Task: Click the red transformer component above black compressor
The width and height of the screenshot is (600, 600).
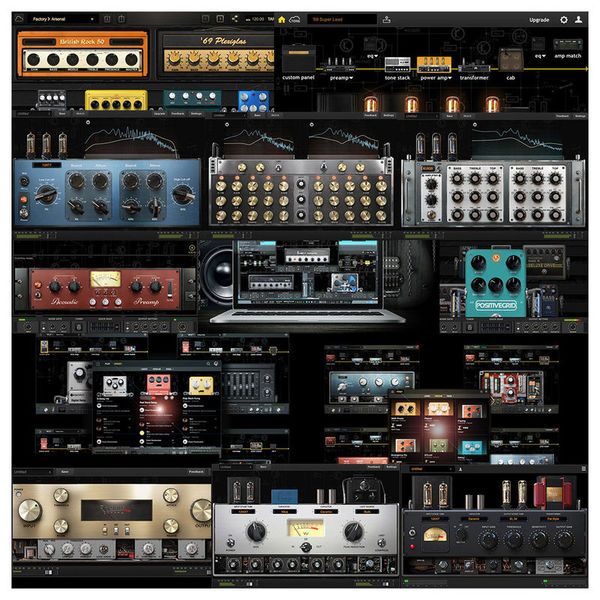Action: click(554, 493)
